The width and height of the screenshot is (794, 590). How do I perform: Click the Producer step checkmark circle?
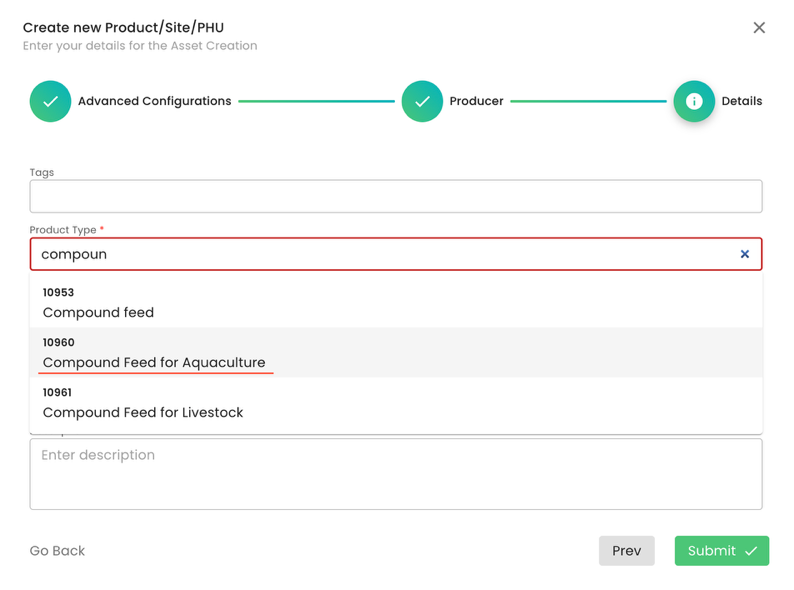click(x=422, y=101)
